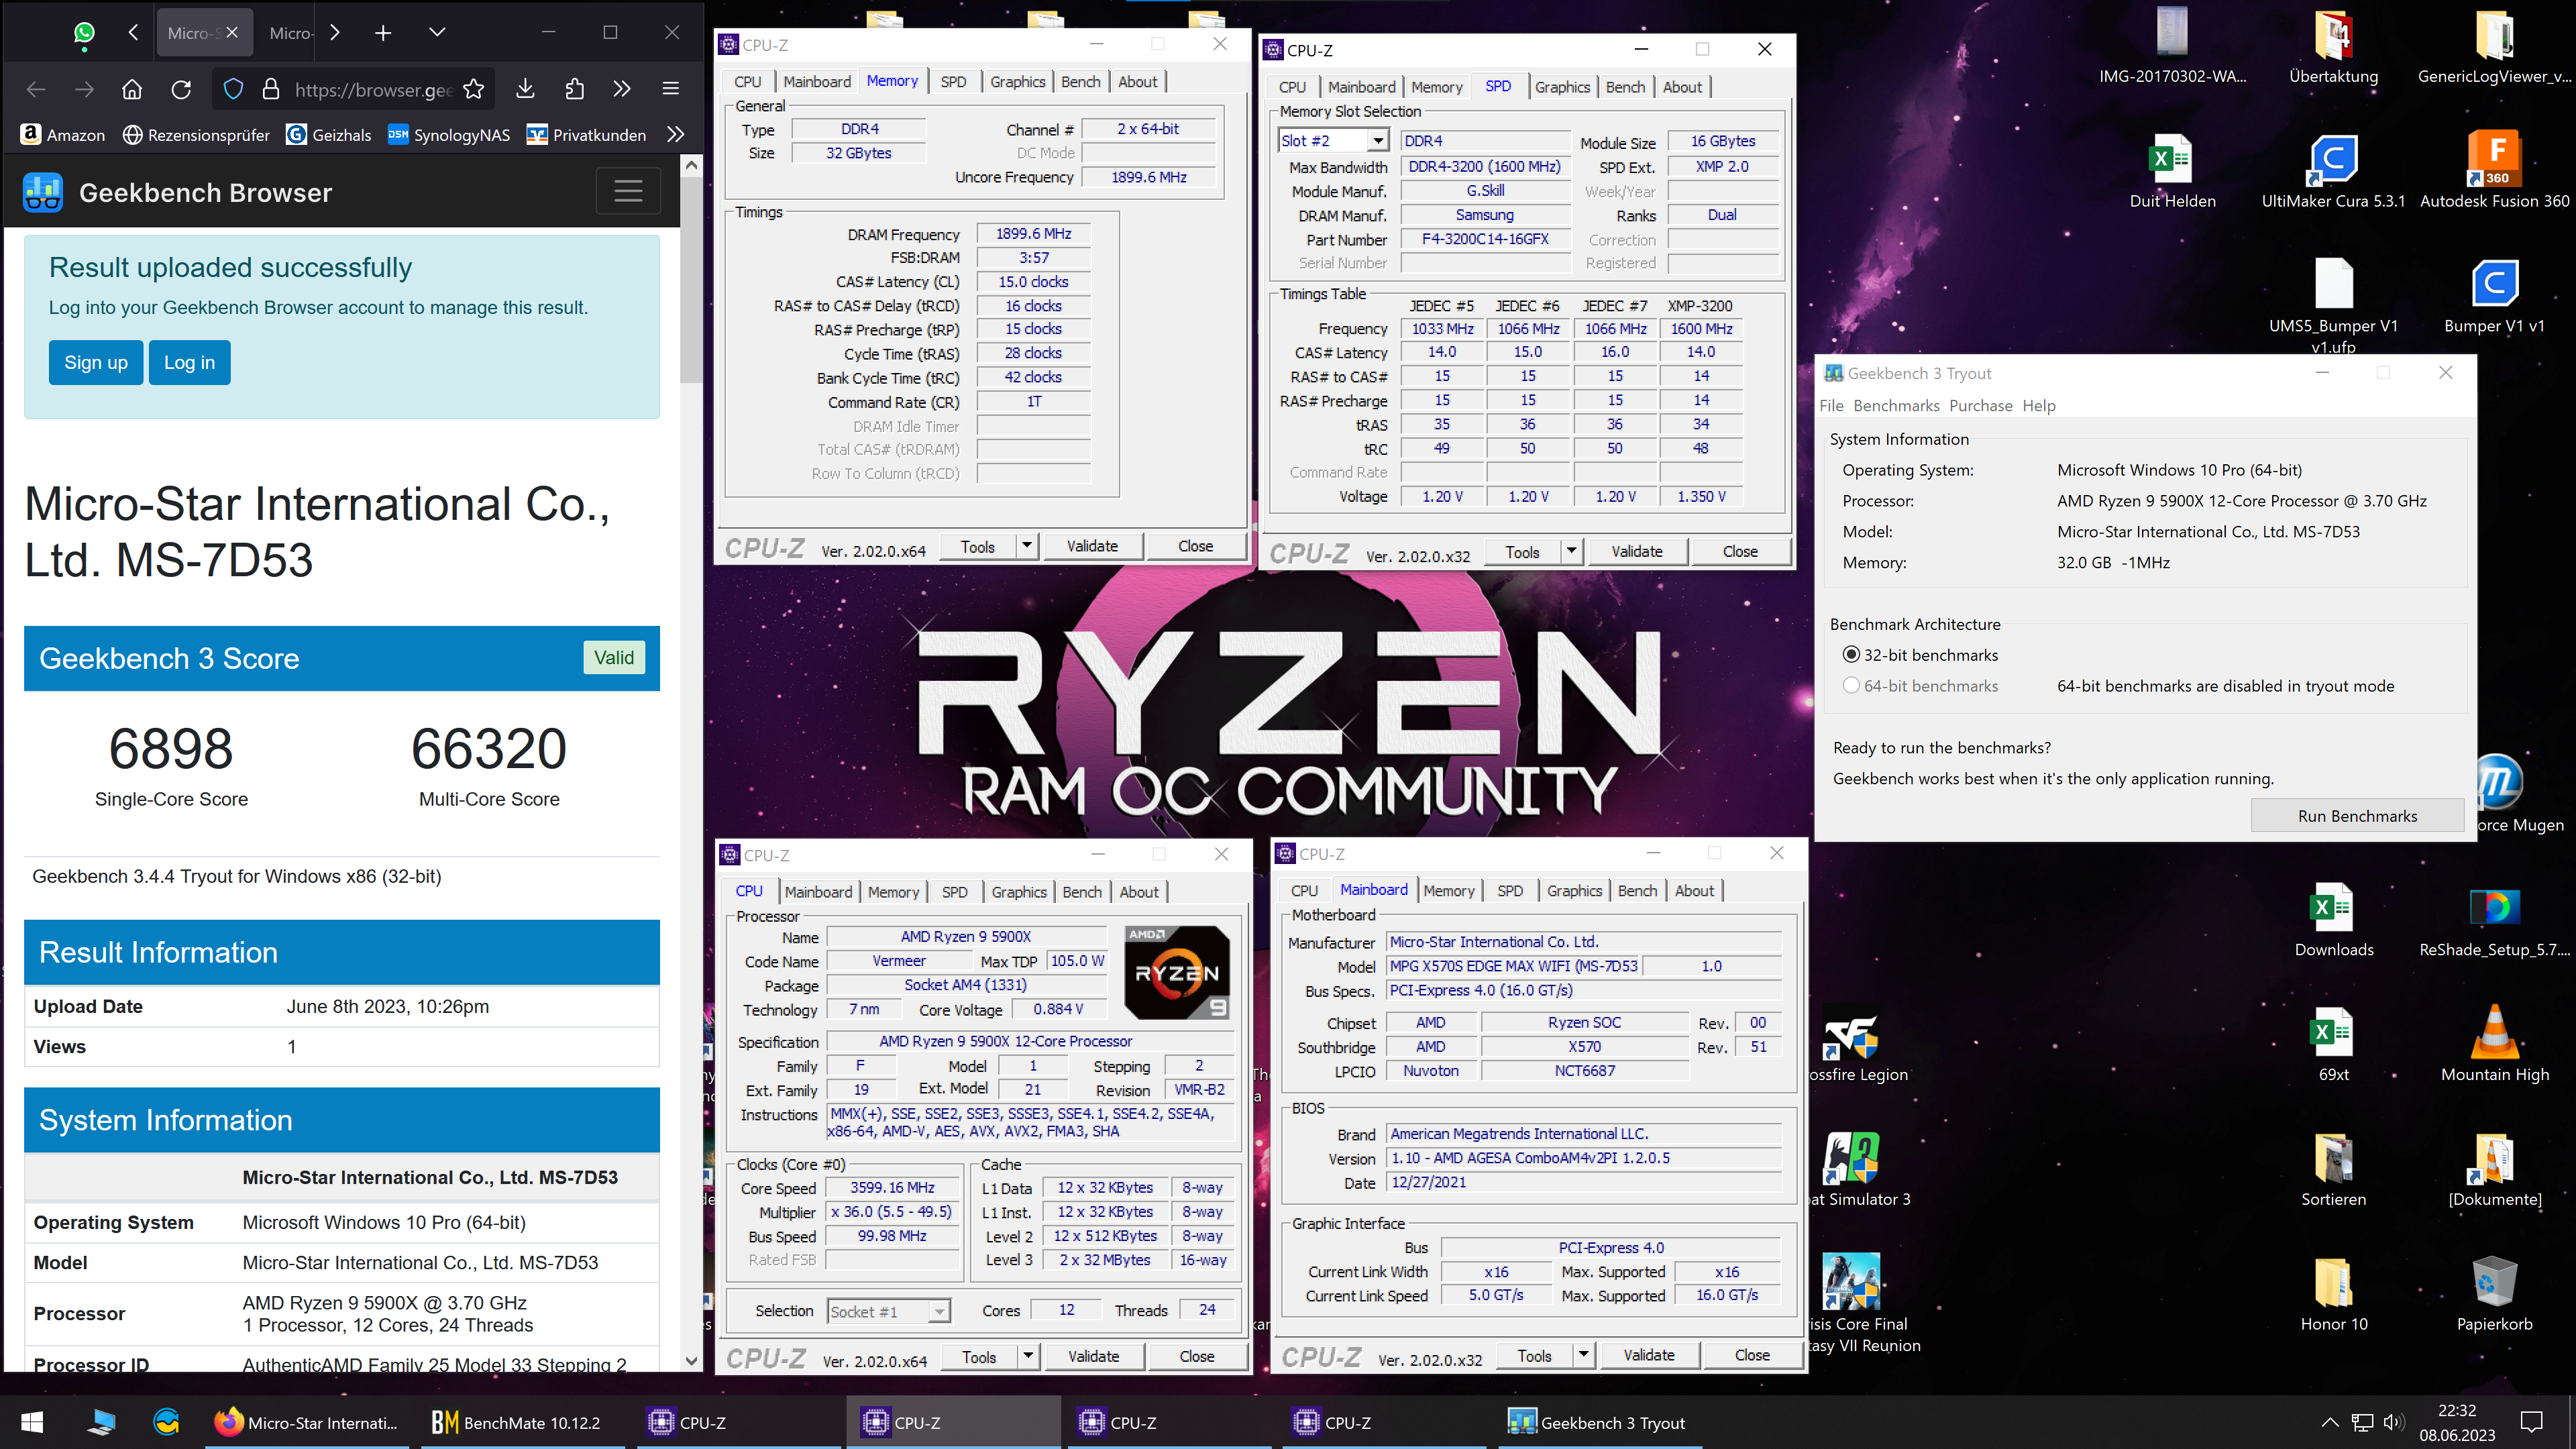
Task: Open the Firefox application menu icon
Action: pyautogui.click(x=671, y=89)
